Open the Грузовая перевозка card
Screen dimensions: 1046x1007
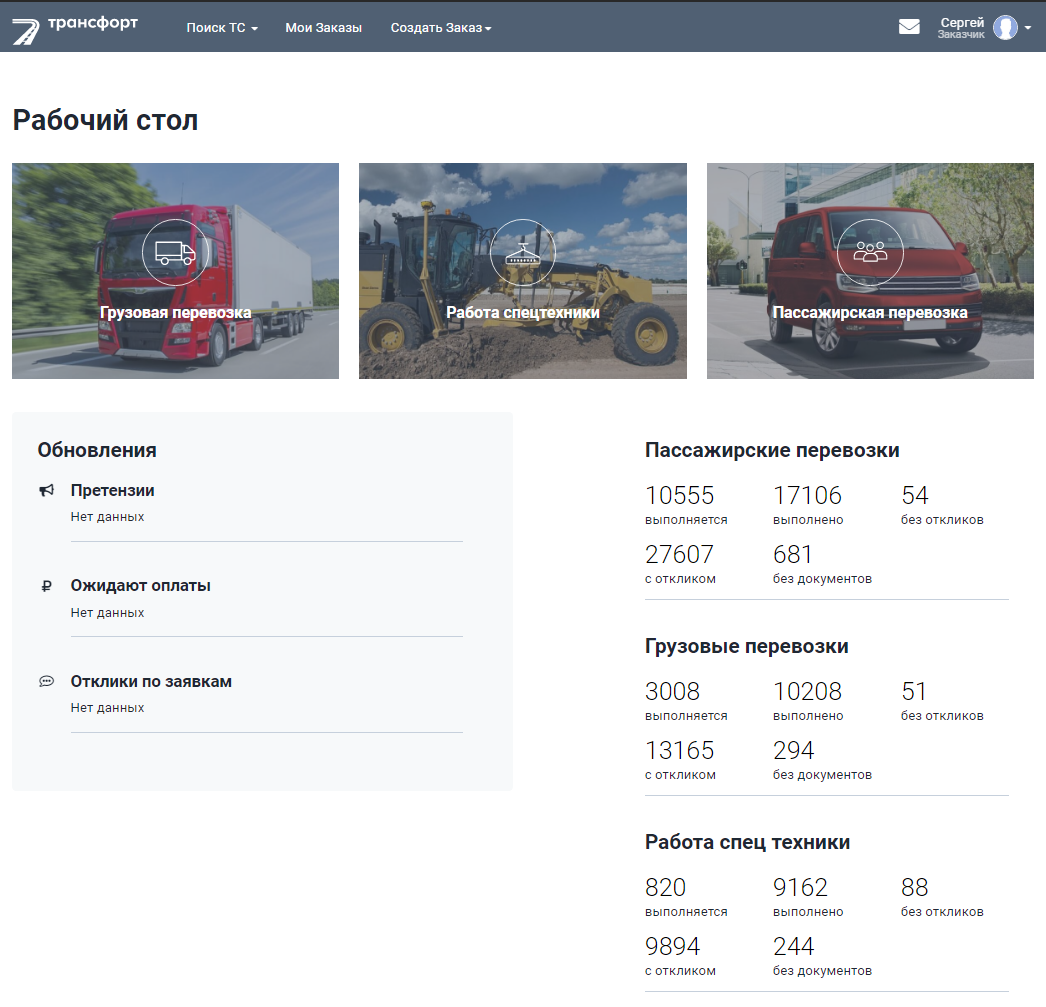coord(175,271)
